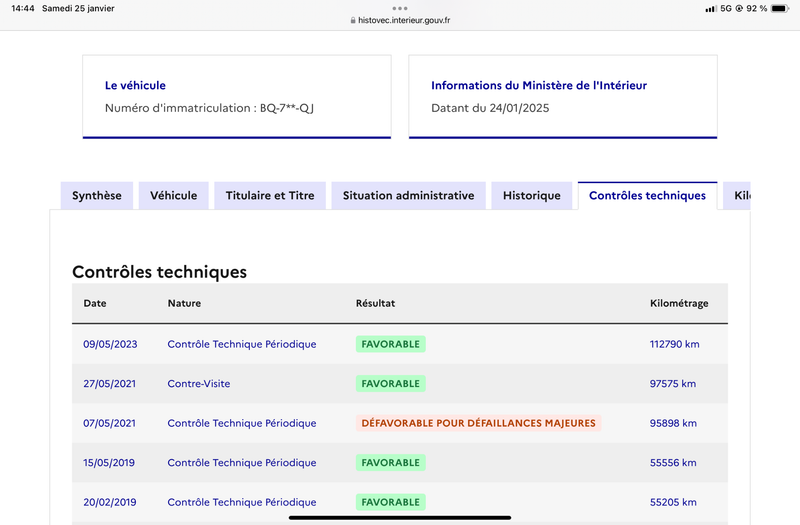
Task: Open the partially visible Kilométrage tab
Action: 737,195
